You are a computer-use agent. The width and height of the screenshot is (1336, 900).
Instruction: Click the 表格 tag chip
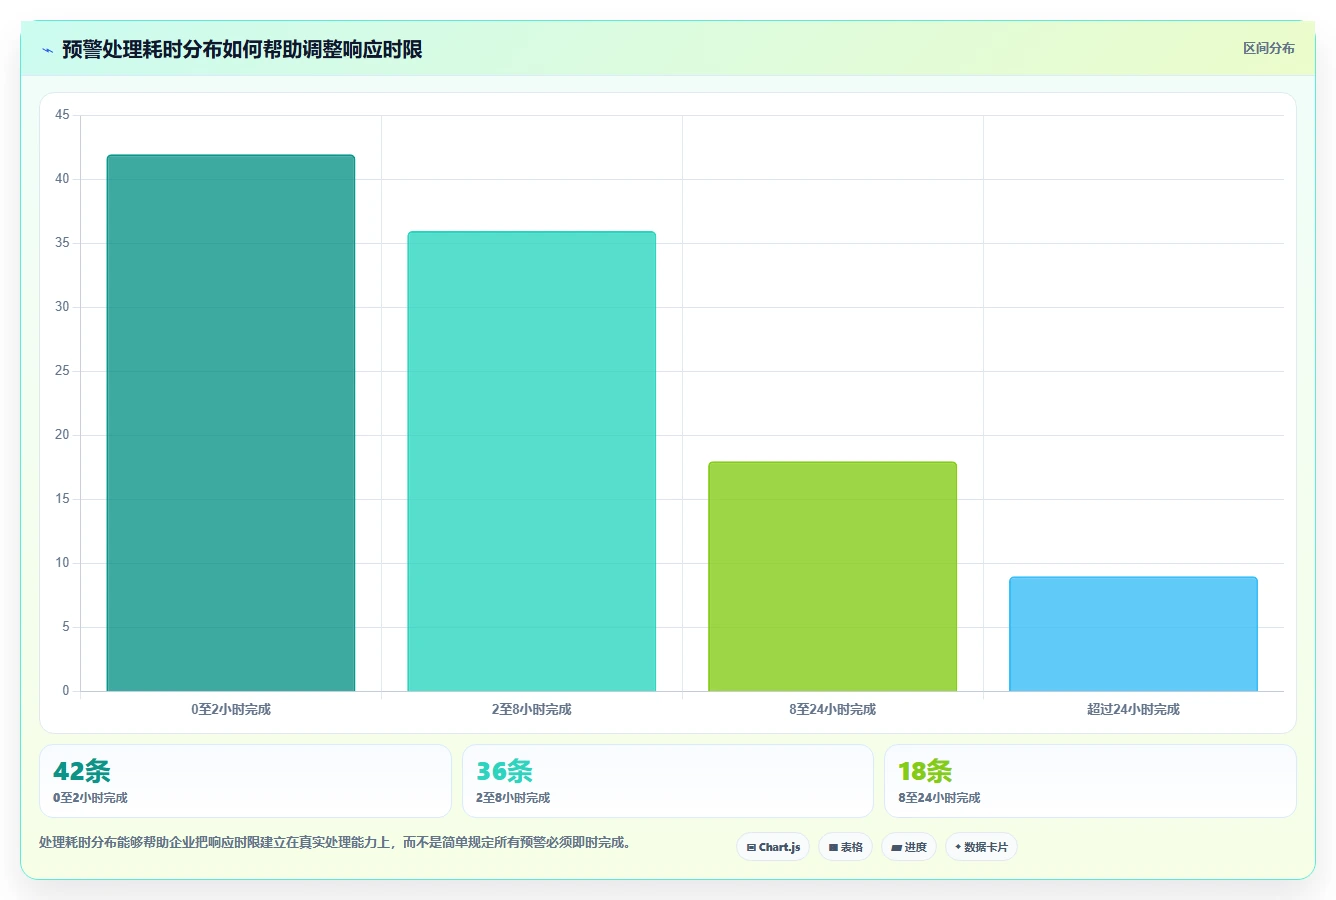click(x=845, y=847)
